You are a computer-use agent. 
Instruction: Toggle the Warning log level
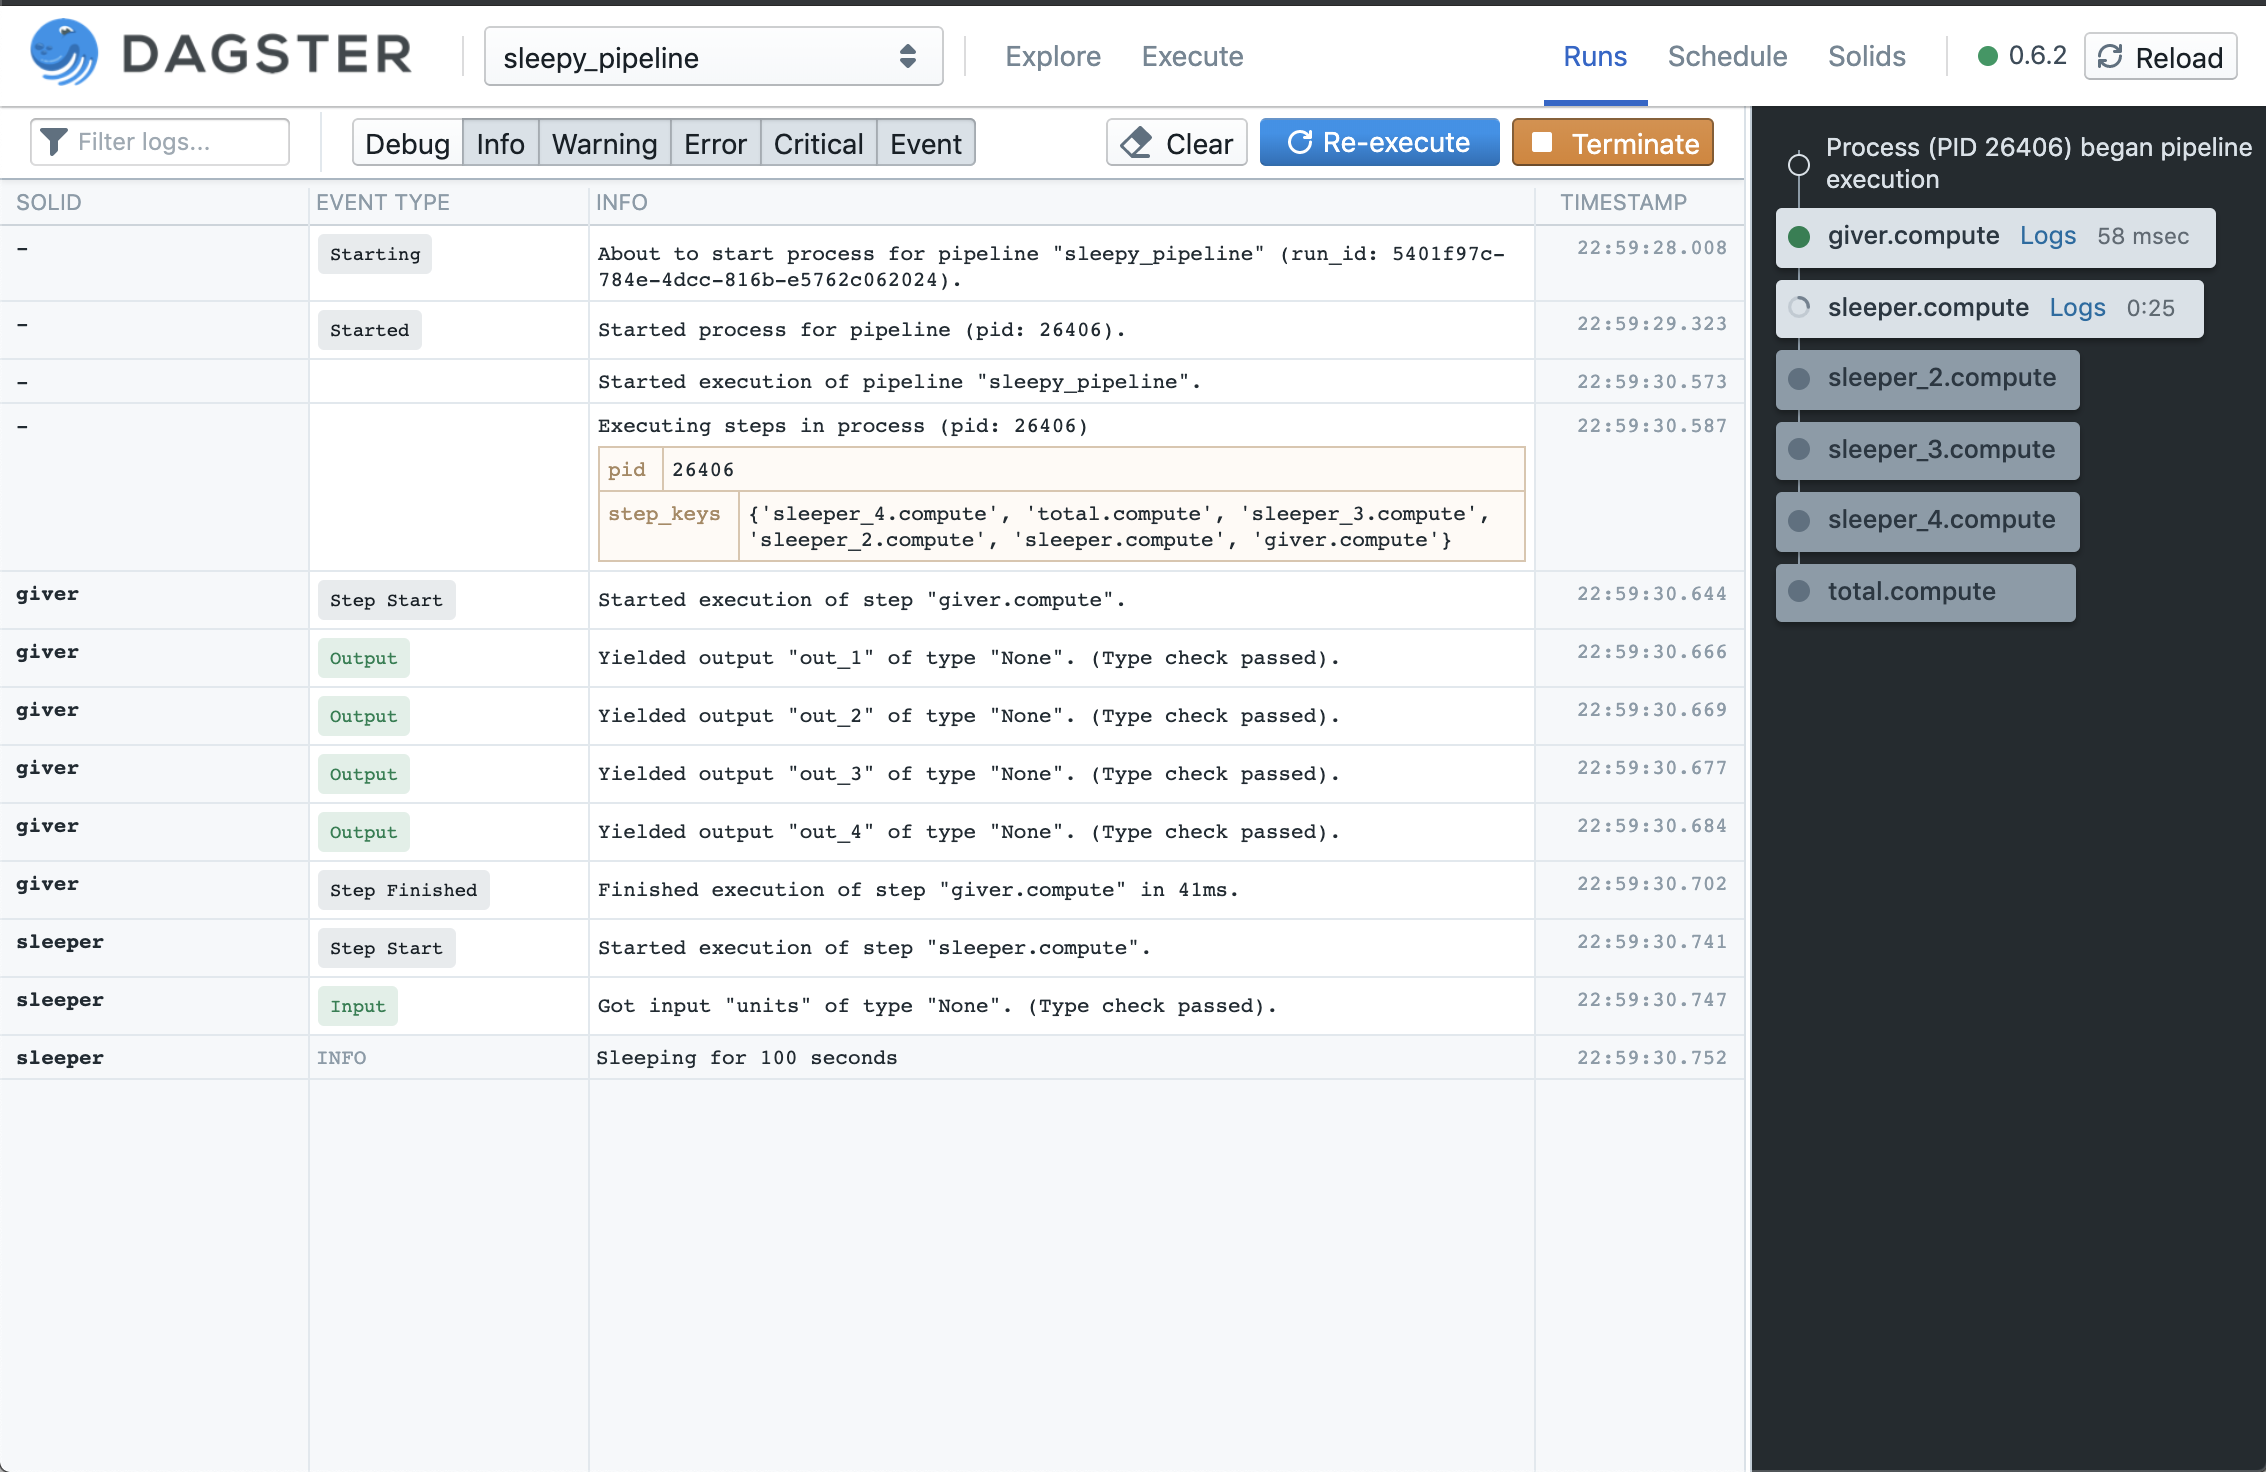(604, 143)
